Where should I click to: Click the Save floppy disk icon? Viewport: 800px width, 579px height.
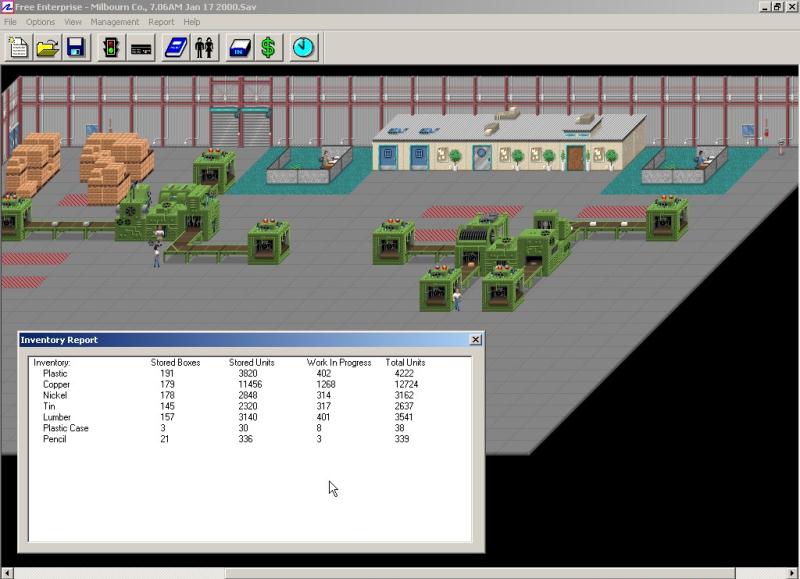tap(76, 47)
